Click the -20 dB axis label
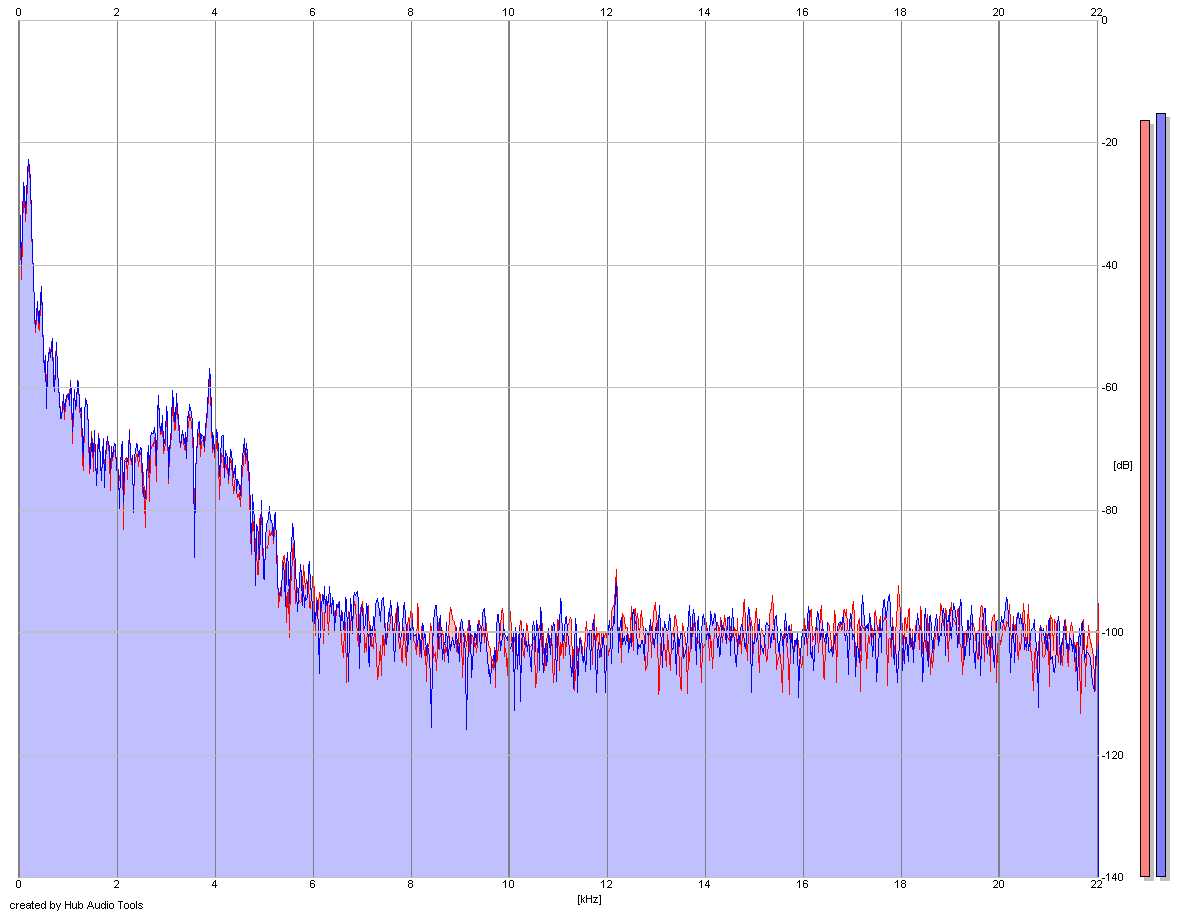The image size is (1180, 917). [x=1109, y=142]
